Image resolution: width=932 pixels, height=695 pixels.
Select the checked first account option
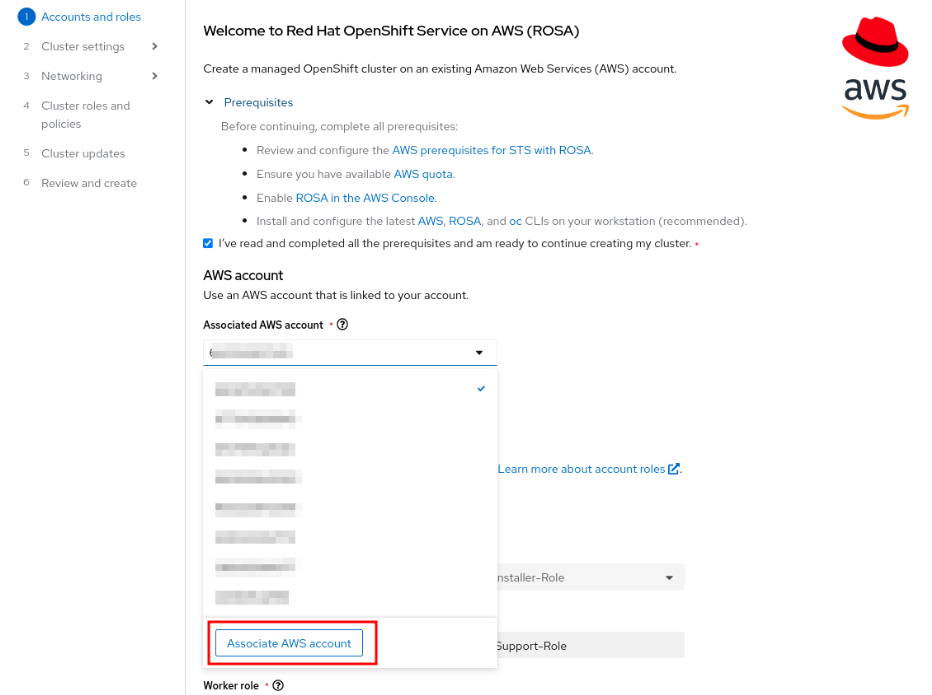click(350, 389)
